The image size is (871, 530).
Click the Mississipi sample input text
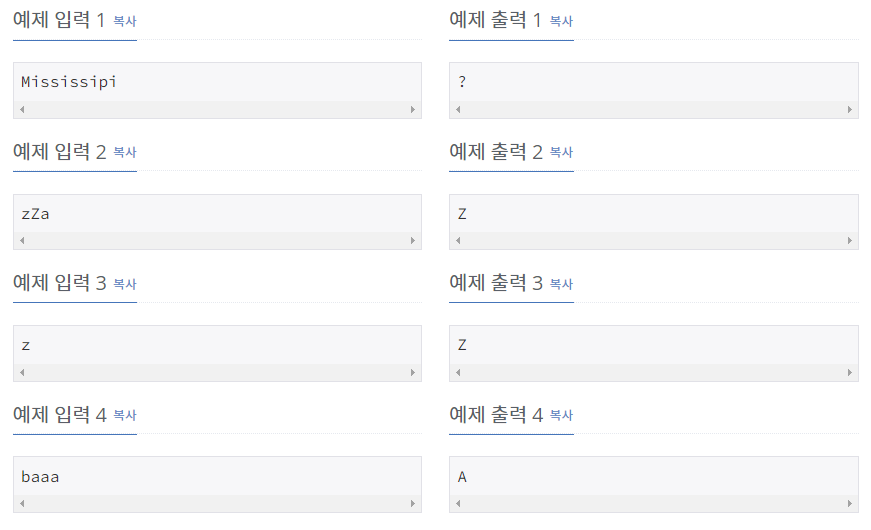point(69,82)
